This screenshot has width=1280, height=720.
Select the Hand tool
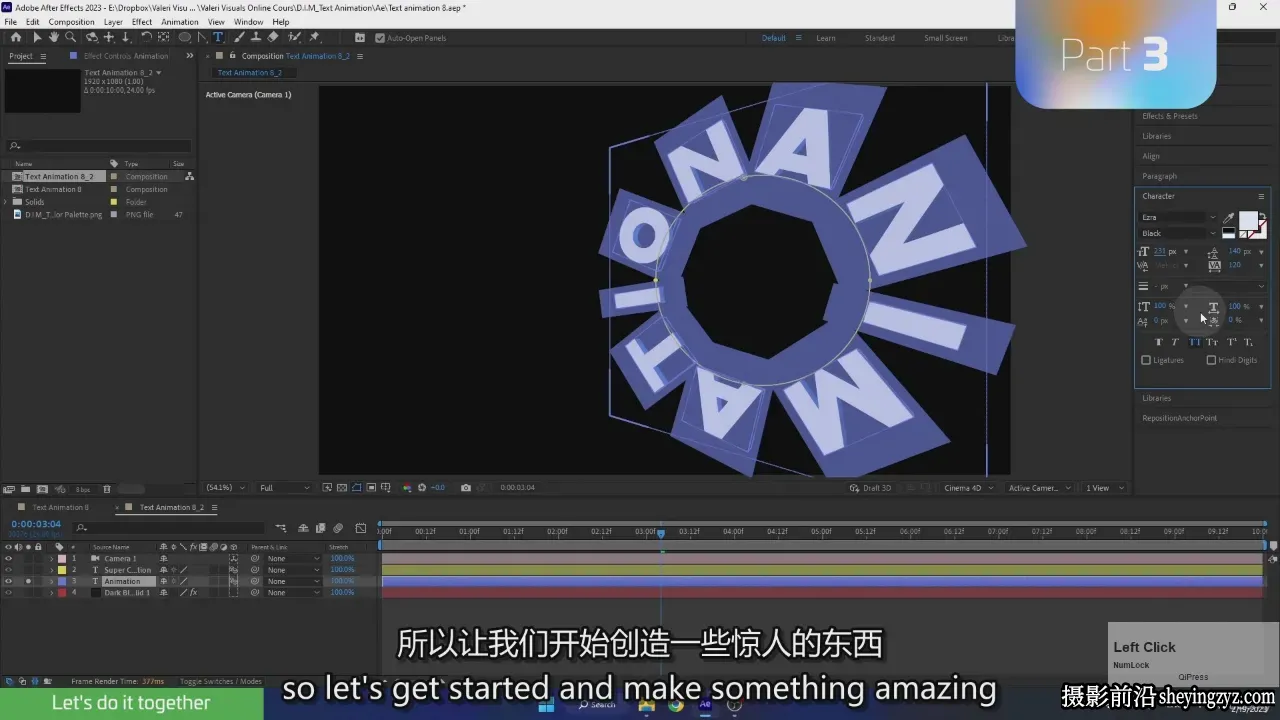[54, 37]
